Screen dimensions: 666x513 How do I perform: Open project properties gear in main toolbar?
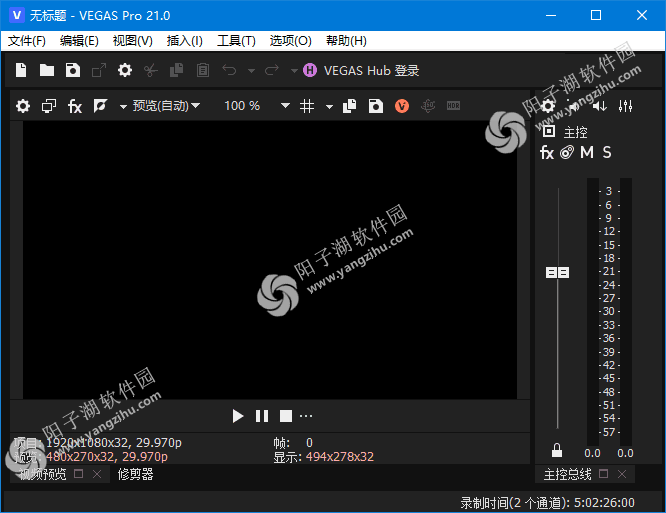124,70
